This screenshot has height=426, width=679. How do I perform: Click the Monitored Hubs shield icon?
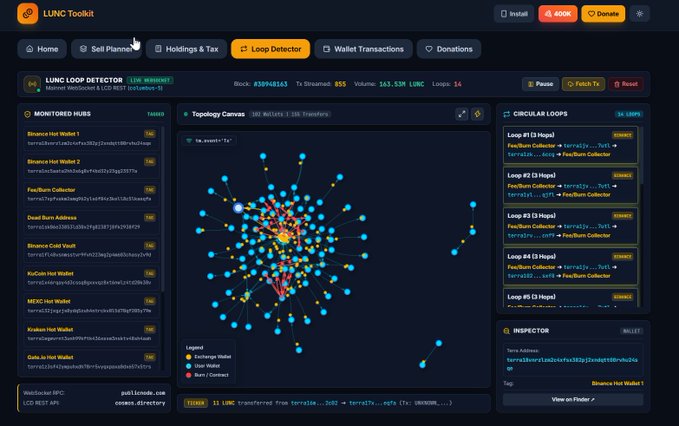(x=27, y=114)
